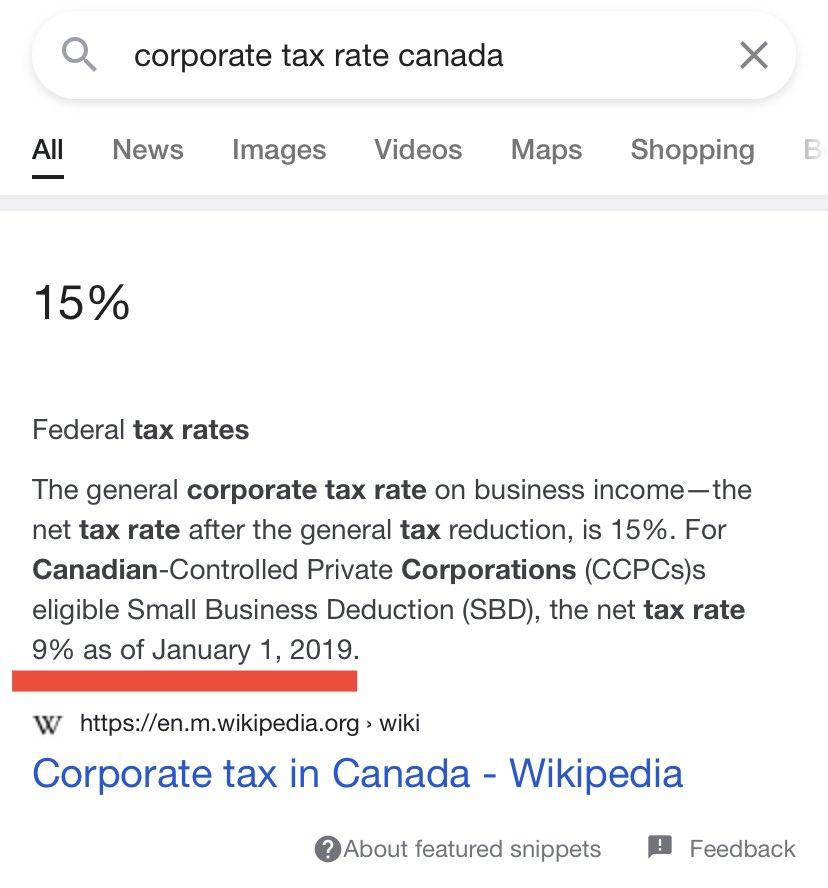Click the featured snippet paragraph text
The width and height of the screenshot is (828, 888).
point(392,570)
